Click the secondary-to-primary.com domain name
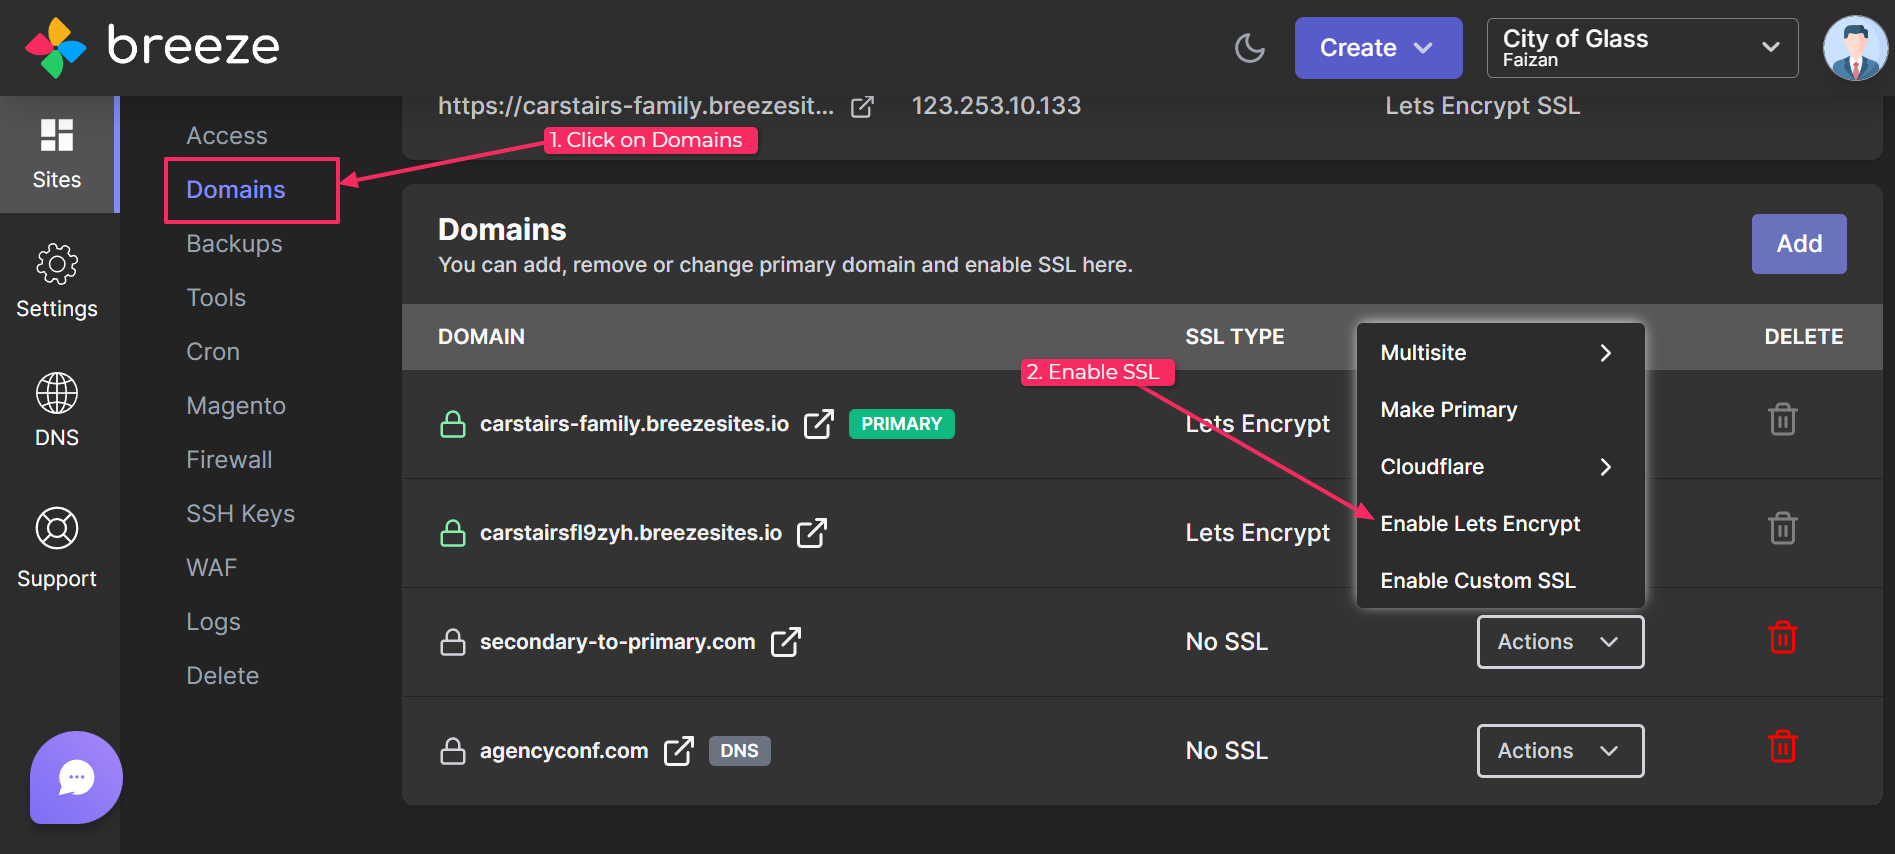 pyautogui.click(x=617, y=642)
